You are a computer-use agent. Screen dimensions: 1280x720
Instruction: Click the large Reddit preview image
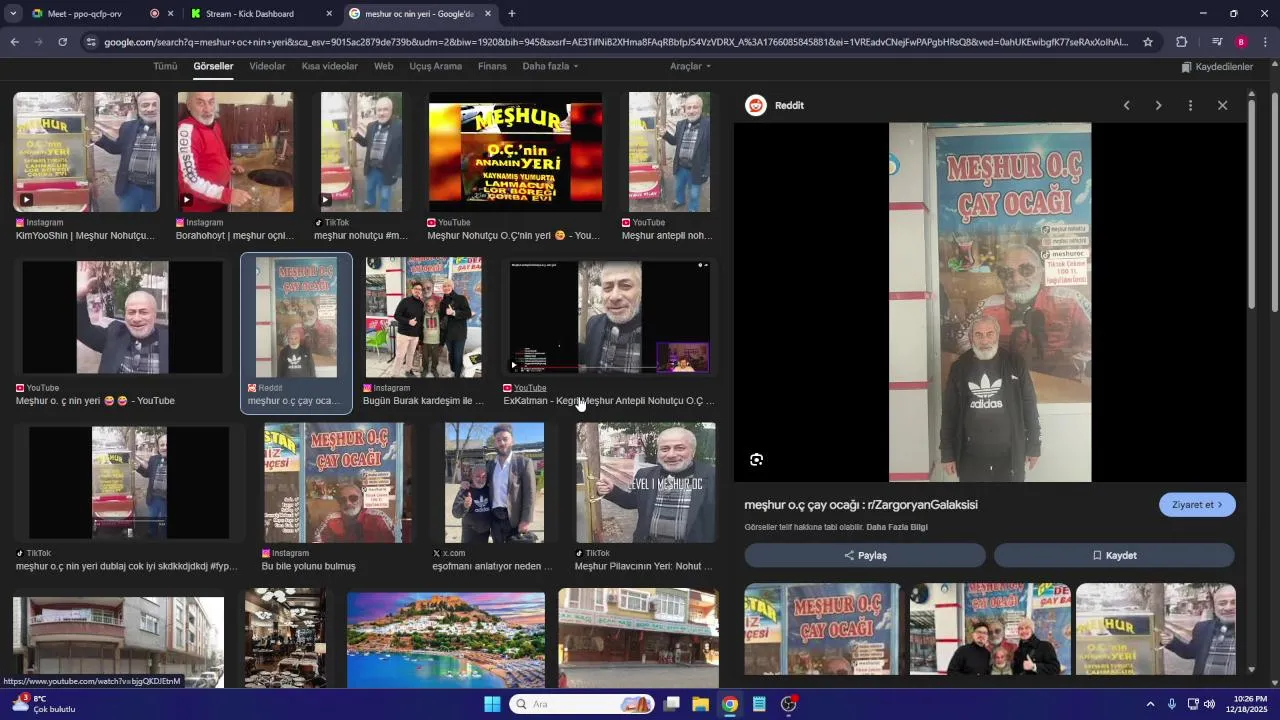(990, 302)
